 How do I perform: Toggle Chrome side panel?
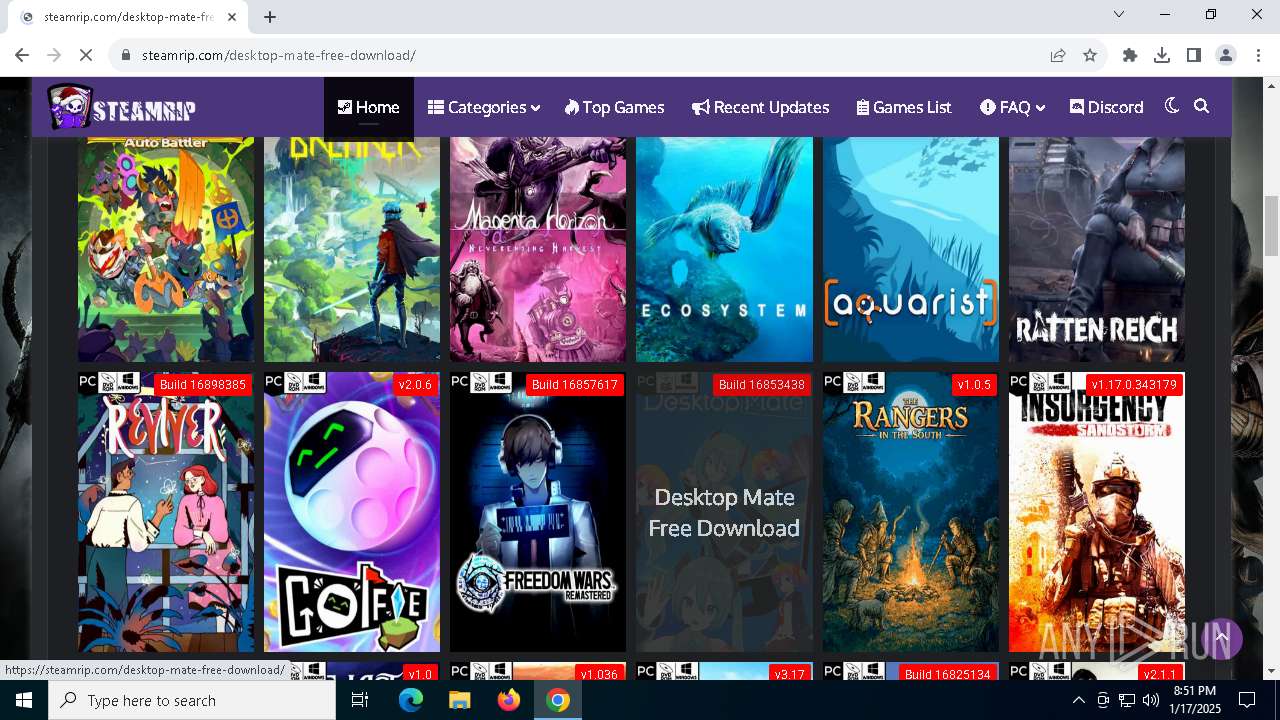click(1194, 55)
